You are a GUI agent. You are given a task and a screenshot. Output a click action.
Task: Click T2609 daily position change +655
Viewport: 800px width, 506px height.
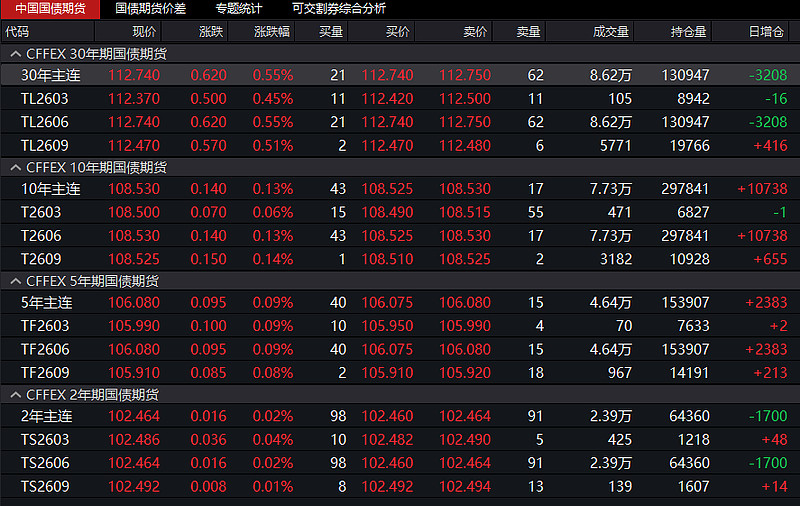click(770, 259)
